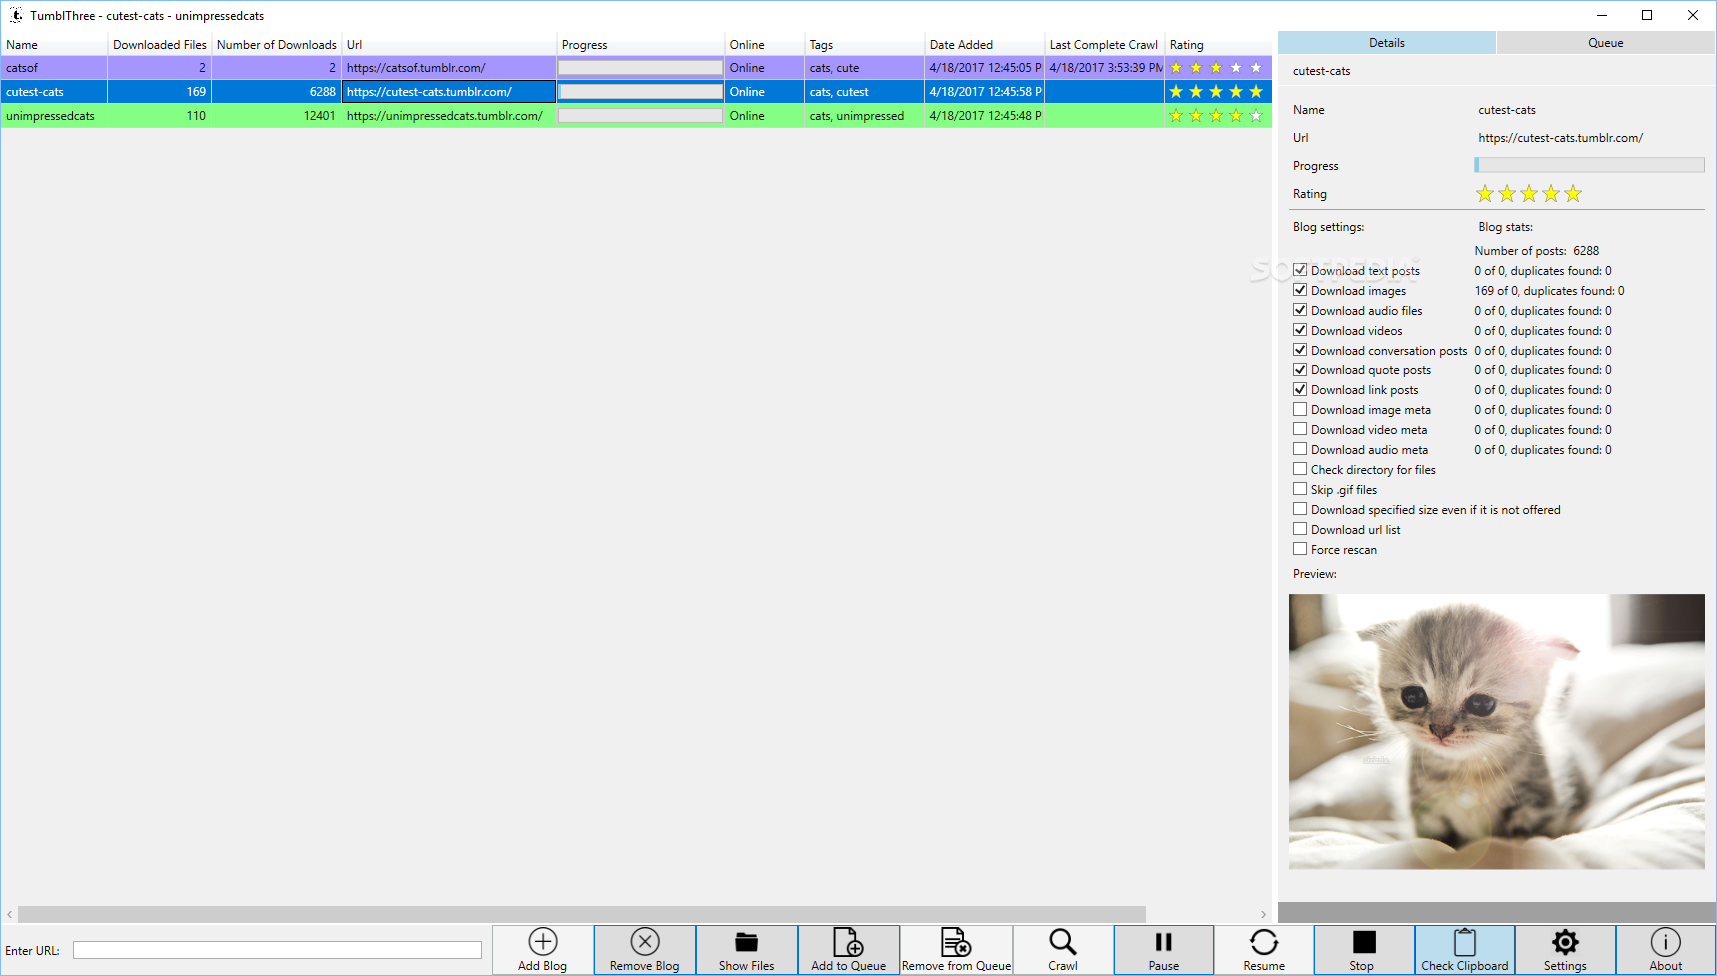
Task: Switch to the Queue tab
Action: (1606, 43)
